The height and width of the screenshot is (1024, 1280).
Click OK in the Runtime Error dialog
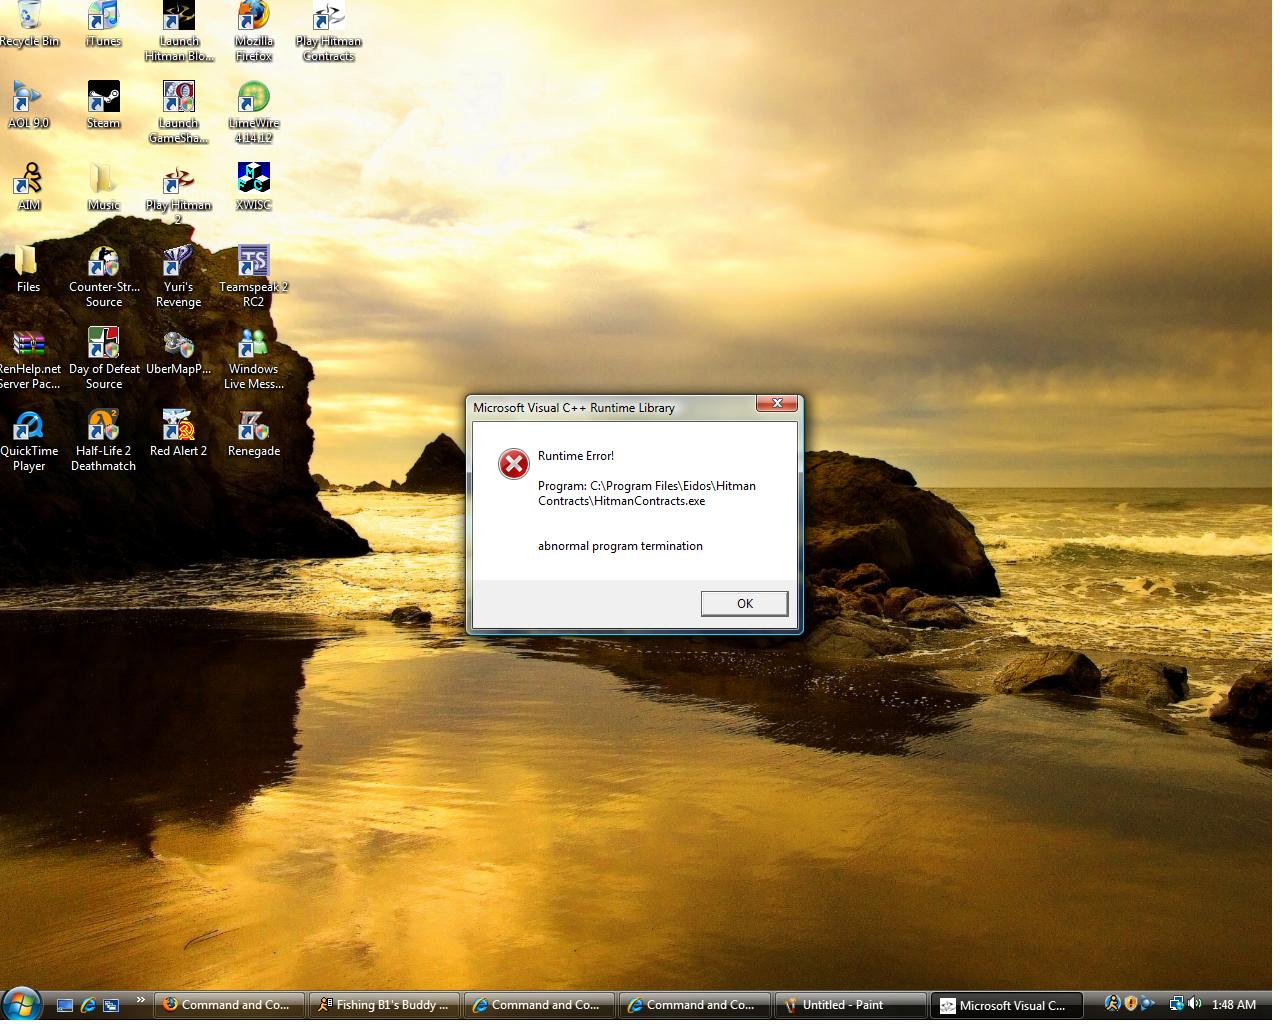[x=744, y=603]
